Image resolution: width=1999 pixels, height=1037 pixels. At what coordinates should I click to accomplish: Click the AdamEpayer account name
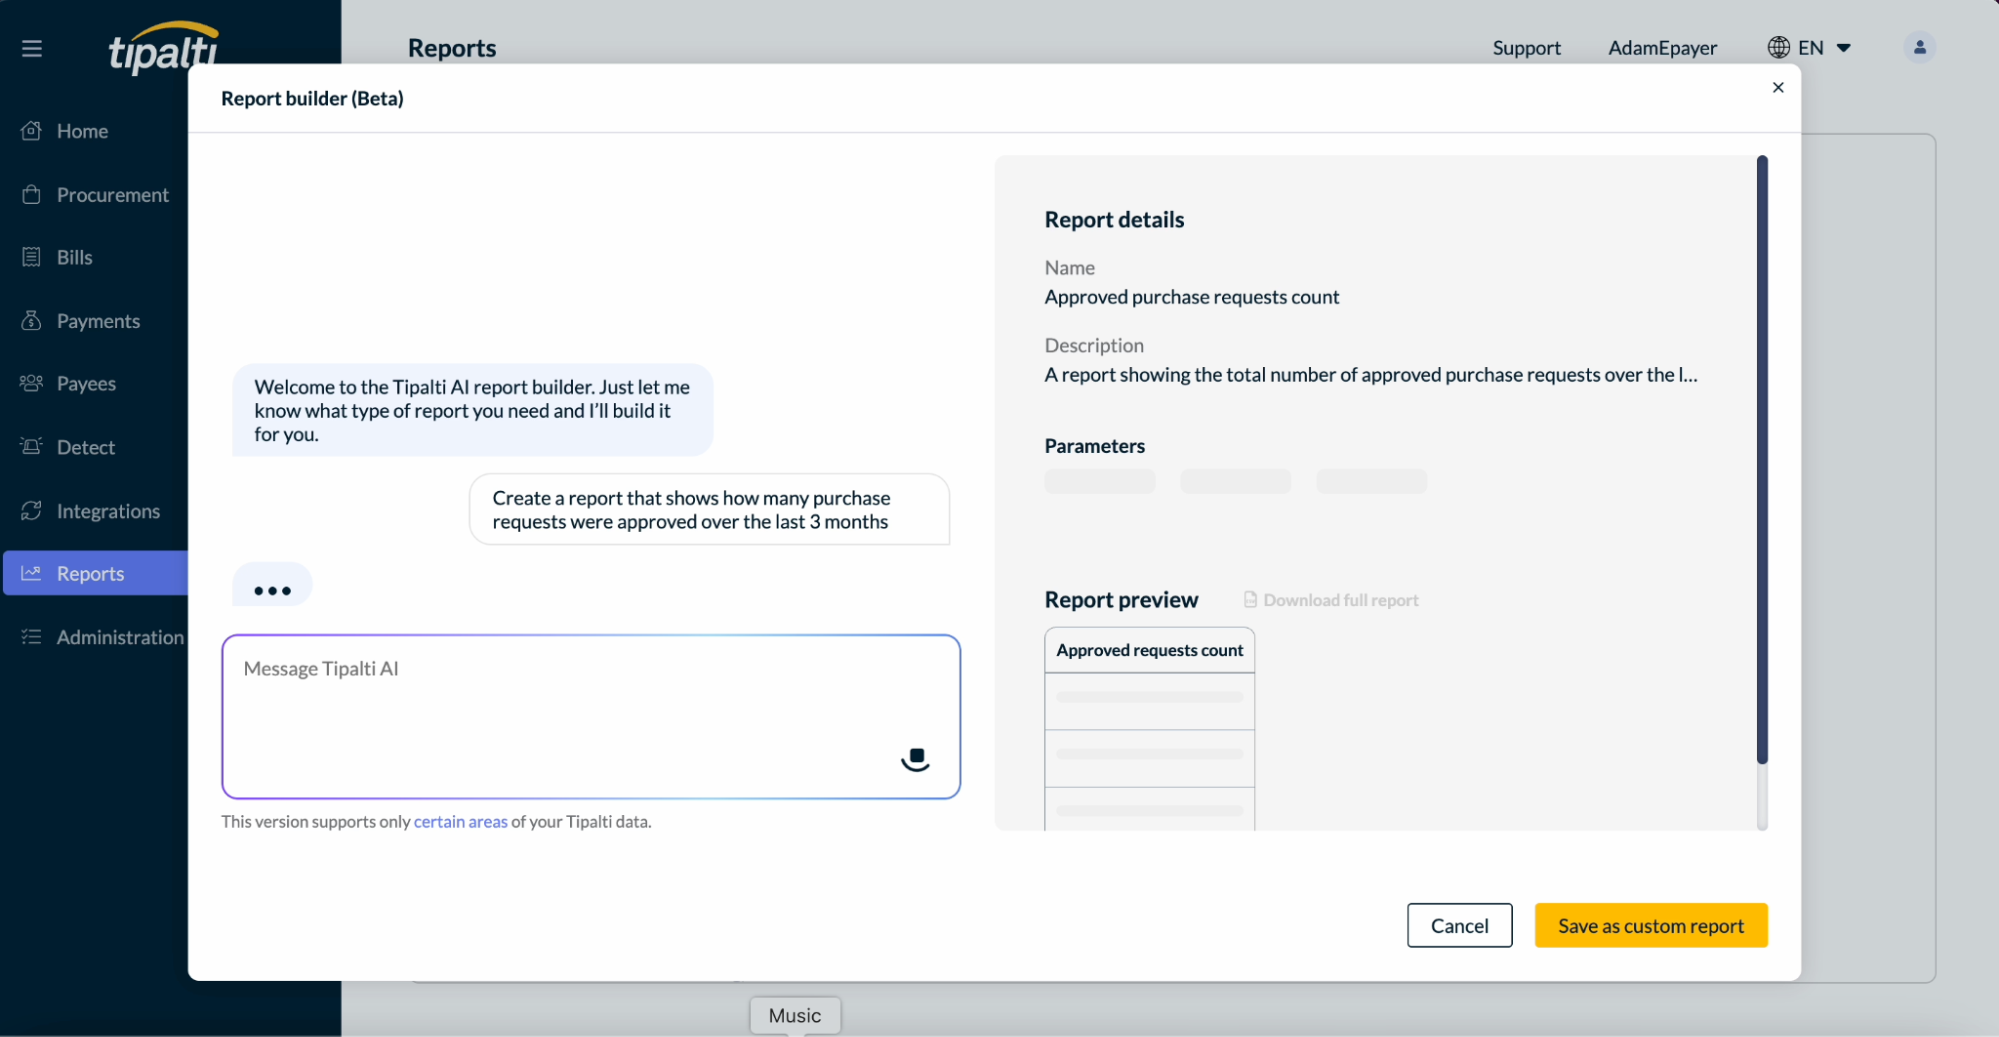pyautogui.click(x=1662, y=48)
